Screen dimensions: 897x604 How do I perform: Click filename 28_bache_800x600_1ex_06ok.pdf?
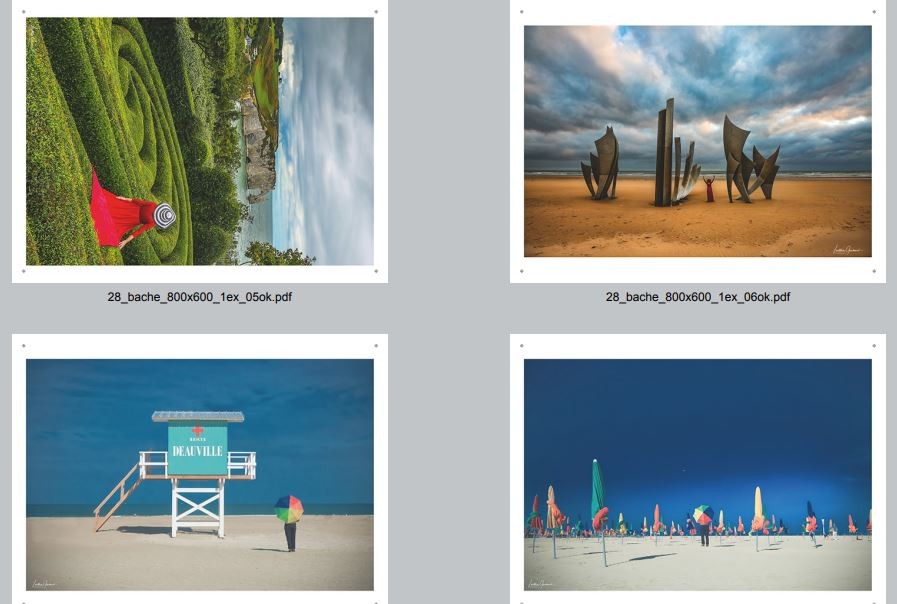(697, 297)
